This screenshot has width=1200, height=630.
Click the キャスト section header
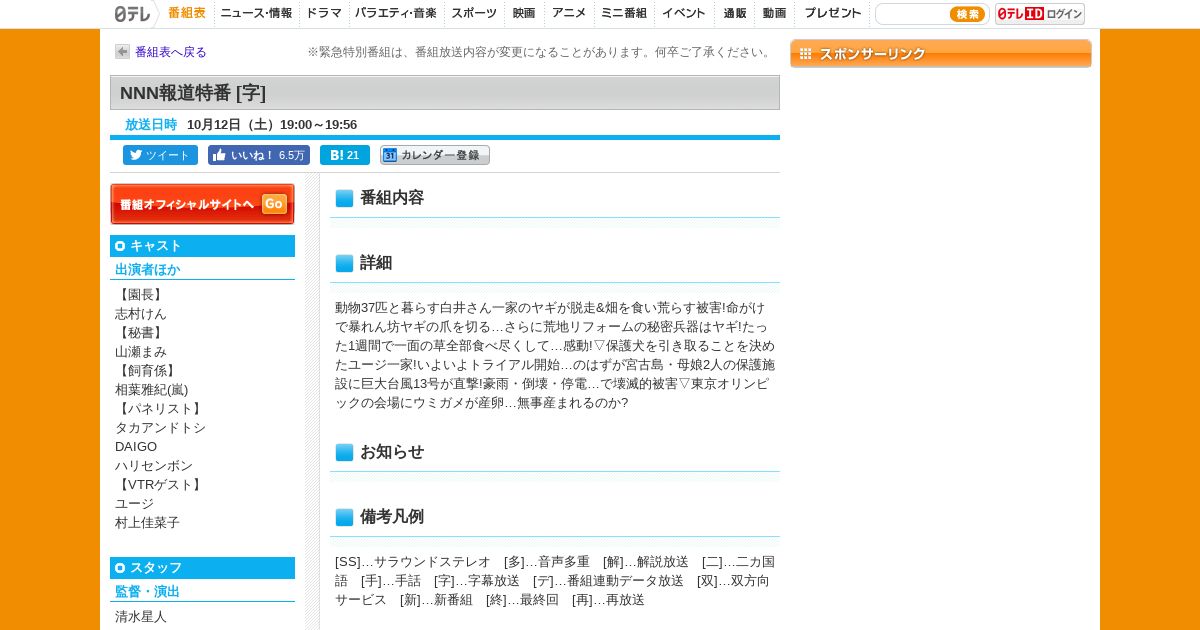point(202,246)
